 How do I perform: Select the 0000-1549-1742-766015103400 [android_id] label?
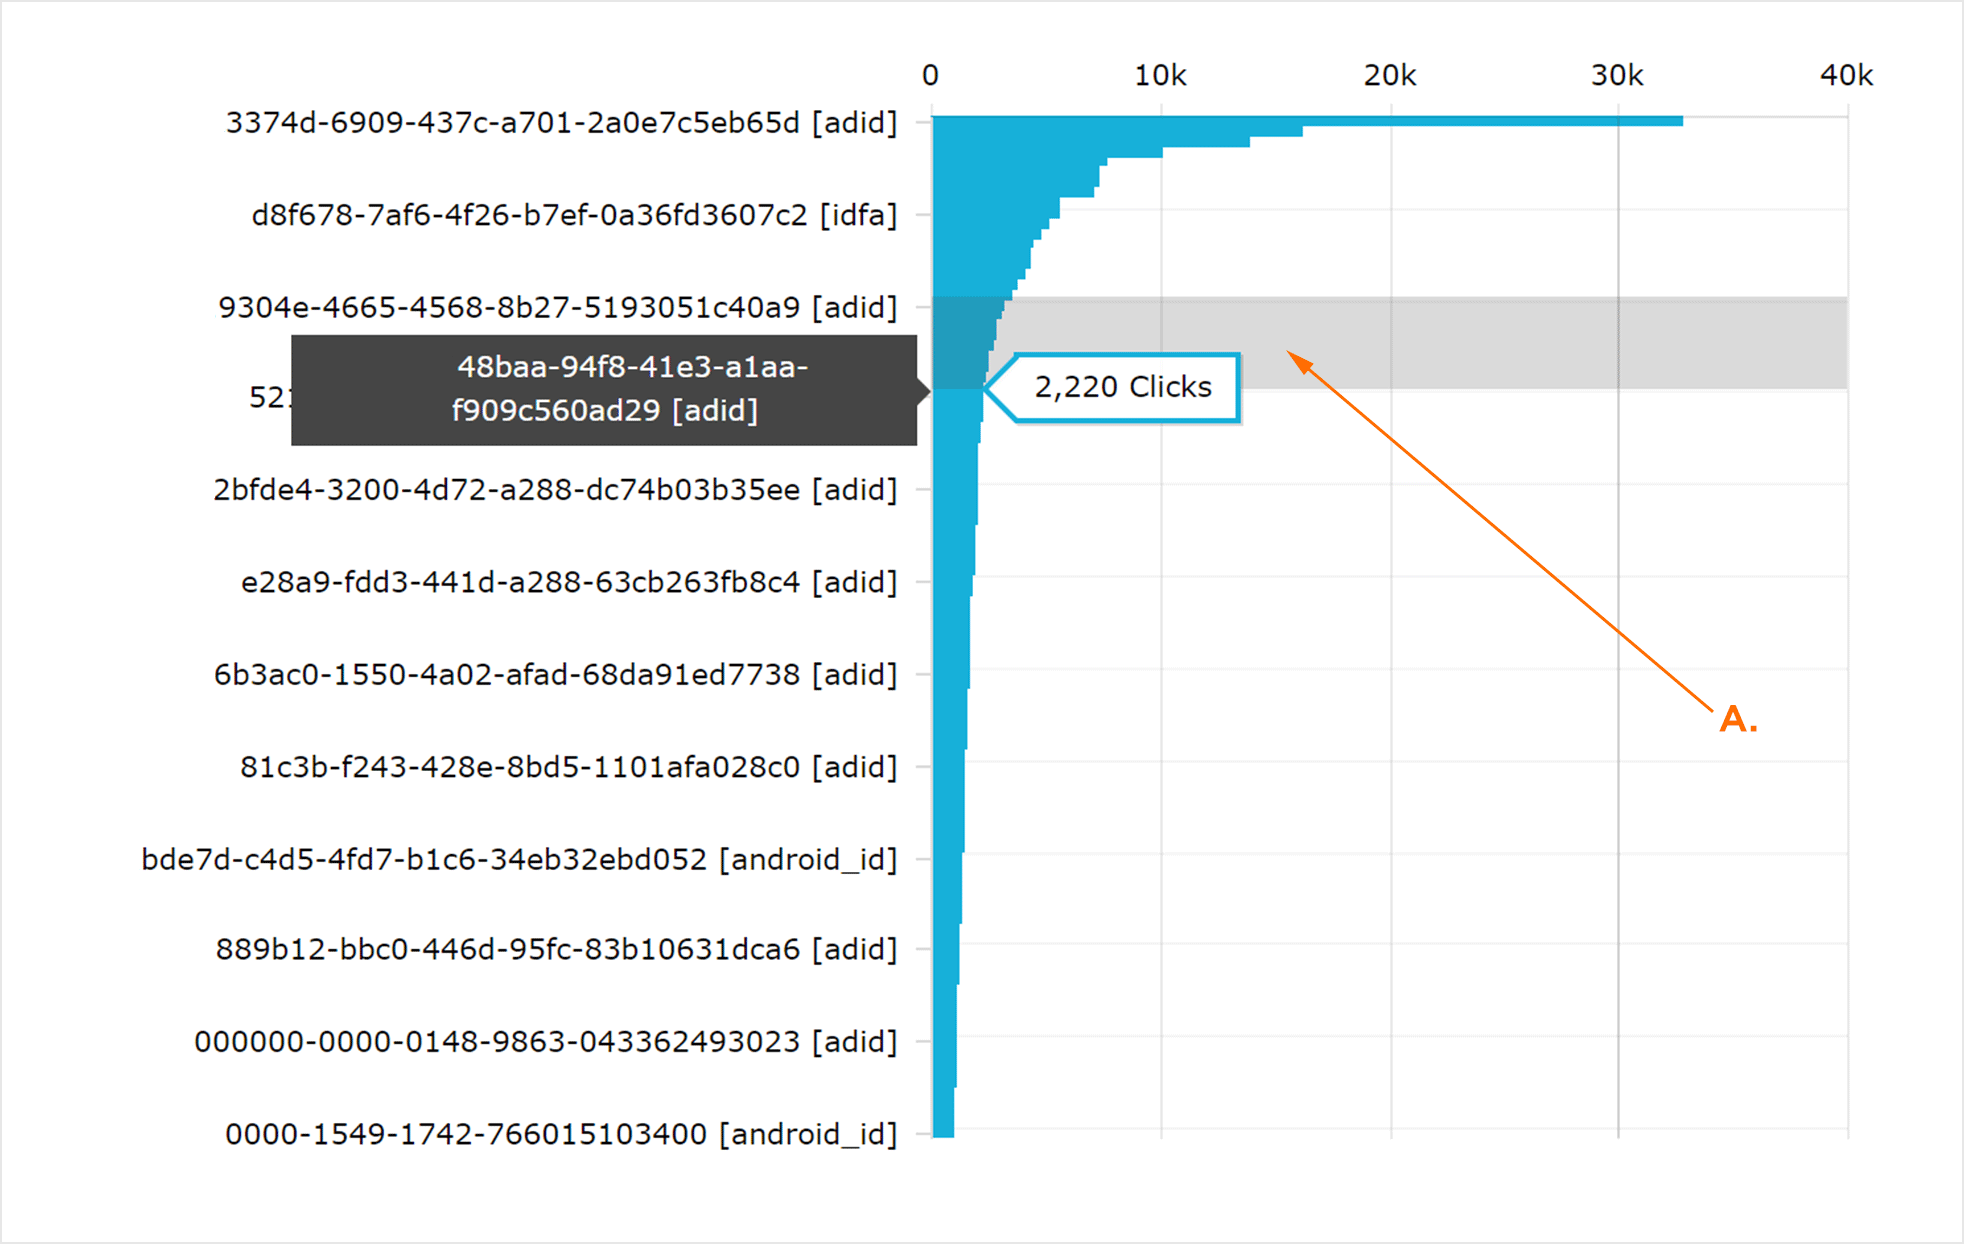560,1134
